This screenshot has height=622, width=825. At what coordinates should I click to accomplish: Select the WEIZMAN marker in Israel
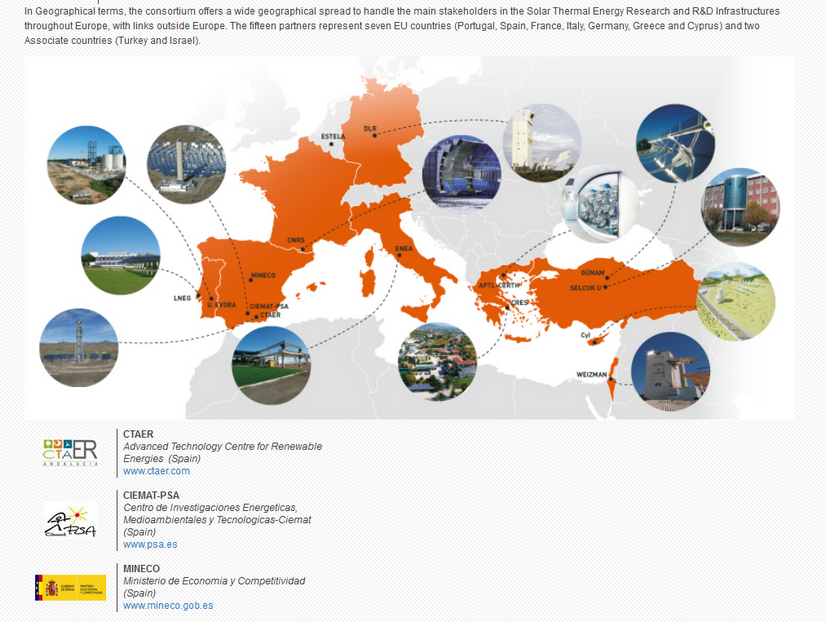coord(611,376)
